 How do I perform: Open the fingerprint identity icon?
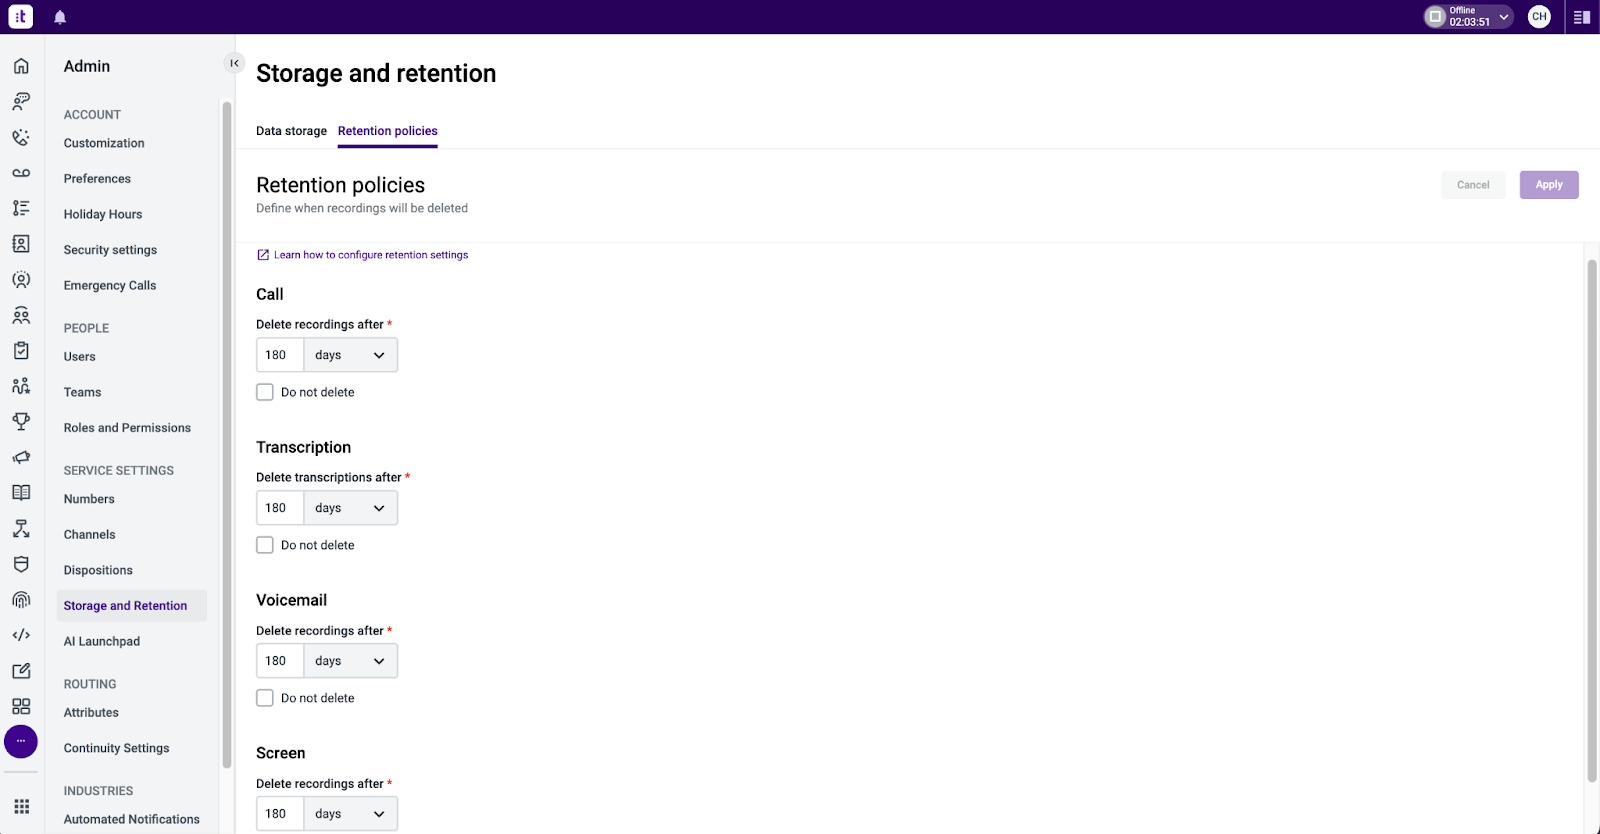coord(21,600)
